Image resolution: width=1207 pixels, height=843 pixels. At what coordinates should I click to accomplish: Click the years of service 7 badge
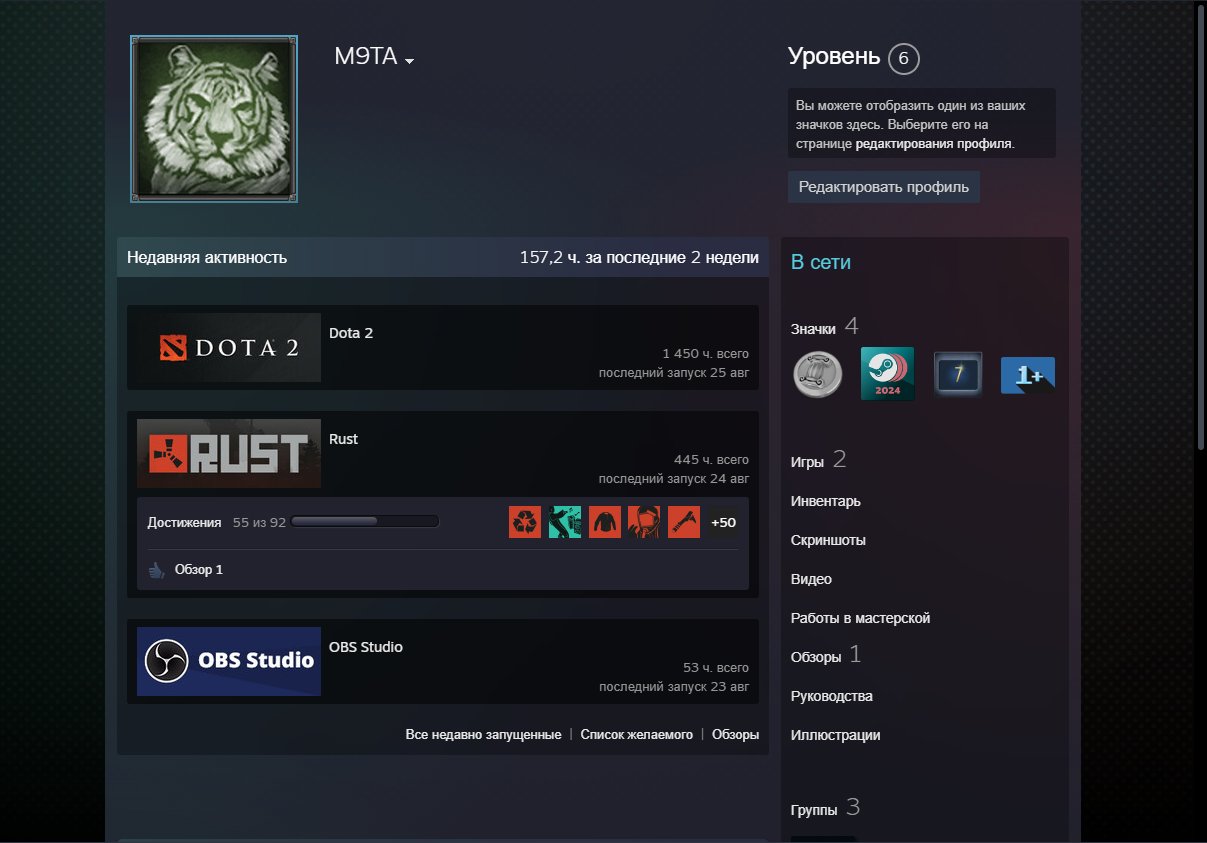pos(957,374)
